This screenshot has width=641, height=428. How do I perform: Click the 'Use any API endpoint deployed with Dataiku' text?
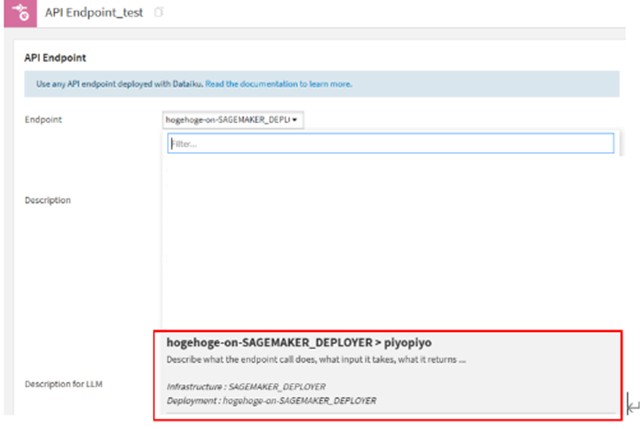tap(119, 84)
